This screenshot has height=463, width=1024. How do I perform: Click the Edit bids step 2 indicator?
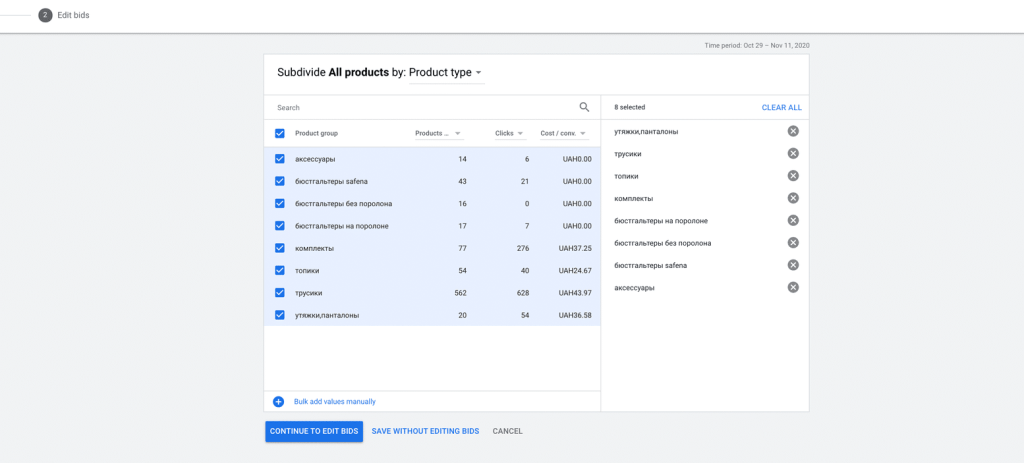(45, 15)
